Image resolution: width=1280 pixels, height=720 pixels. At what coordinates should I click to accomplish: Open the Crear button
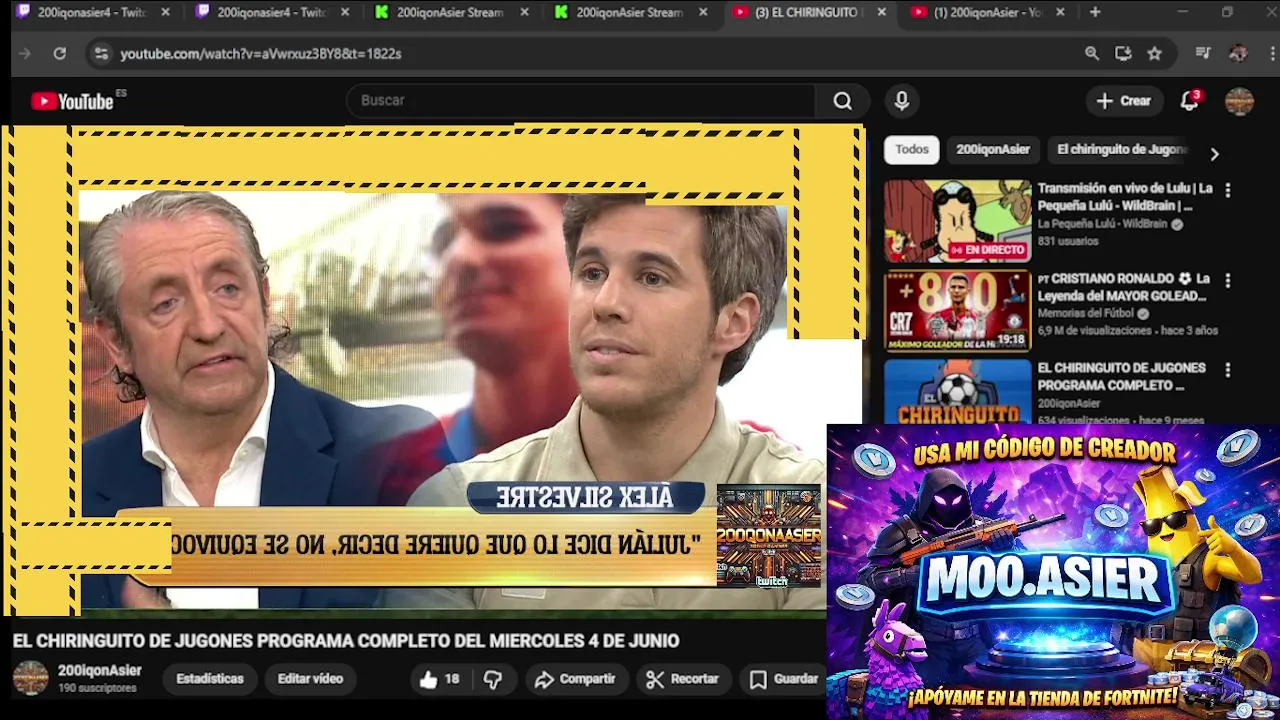tap(1124, 100)
